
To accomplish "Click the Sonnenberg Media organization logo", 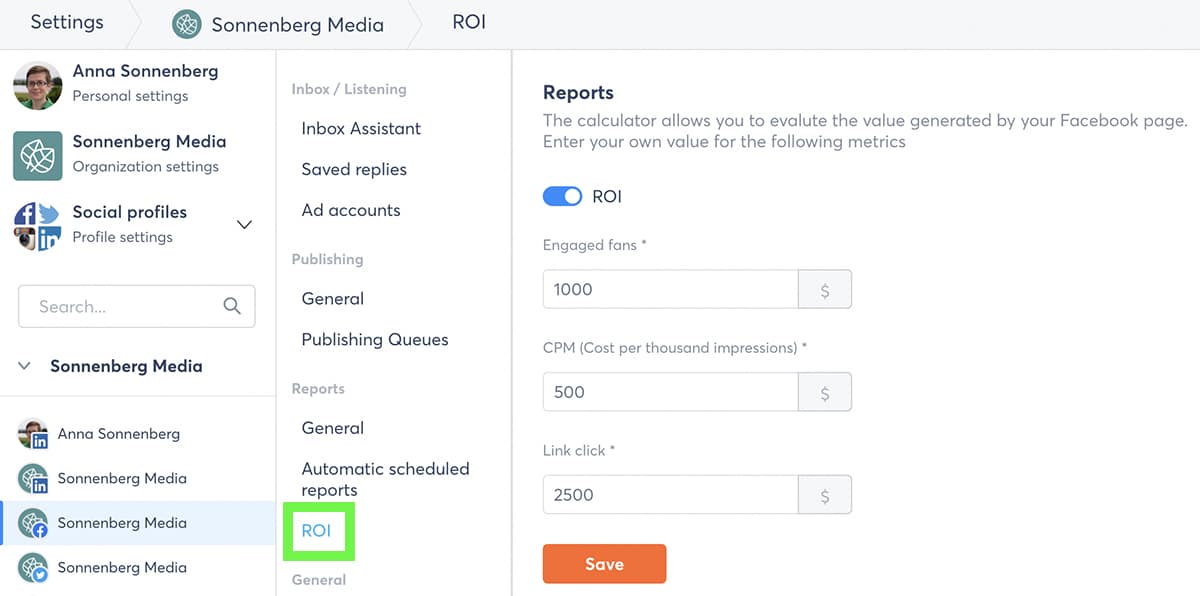I will [38, 155].
